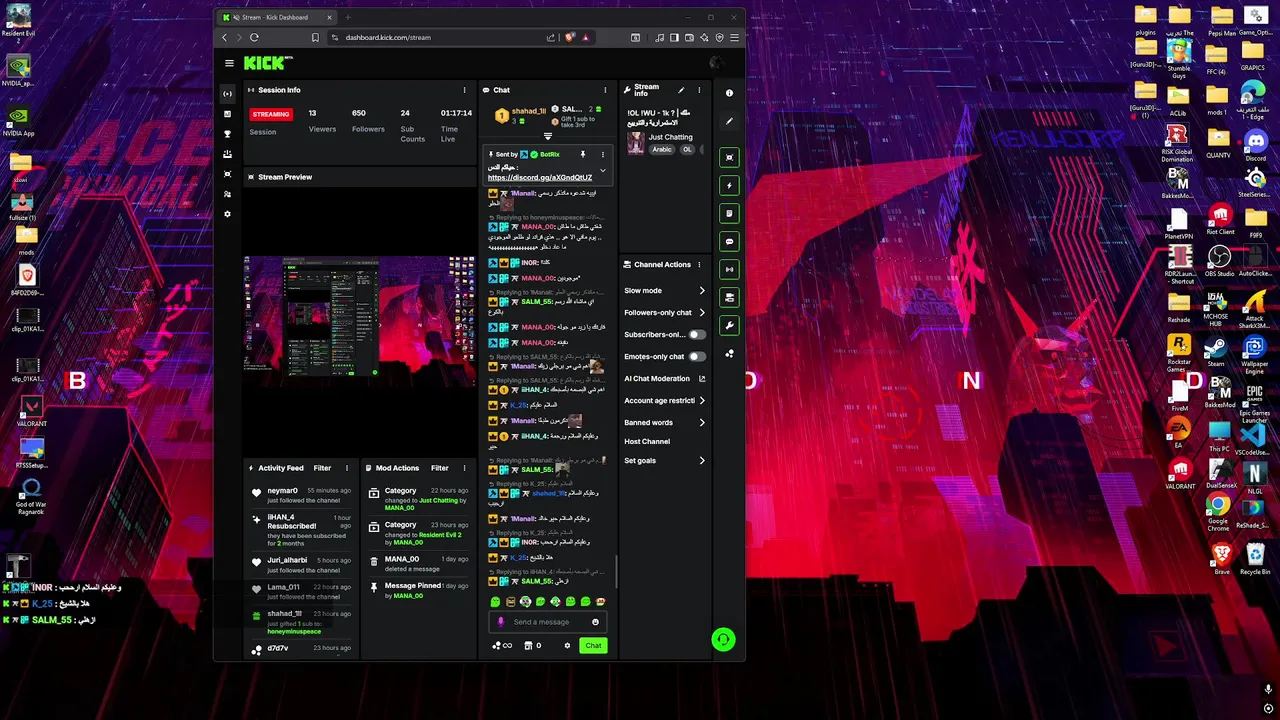Click Host Channel action
Screen dimensions: 1280x720
tap(647, 442)
